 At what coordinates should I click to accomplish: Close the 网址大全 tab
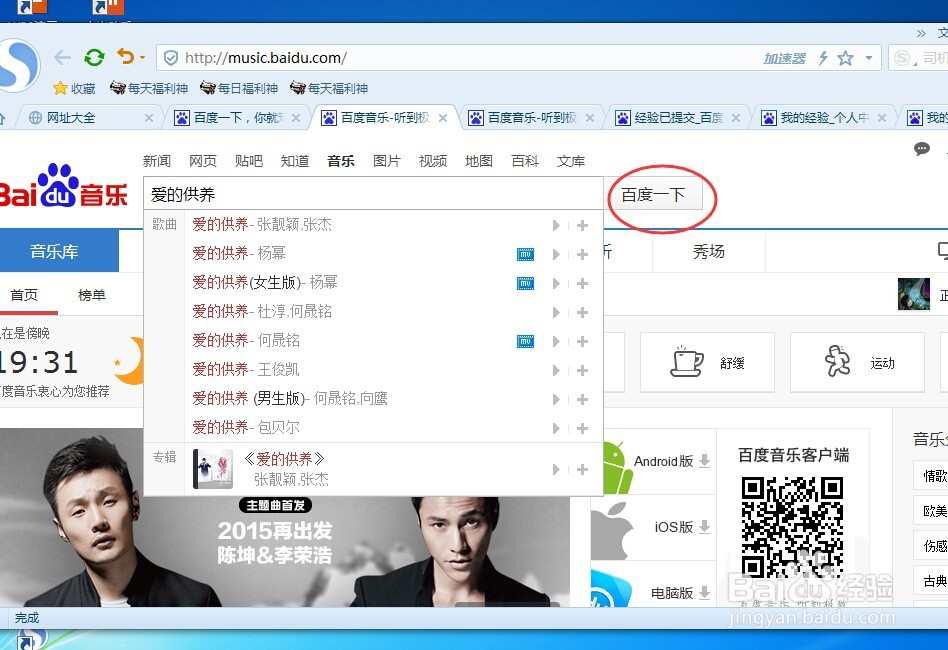149,119
